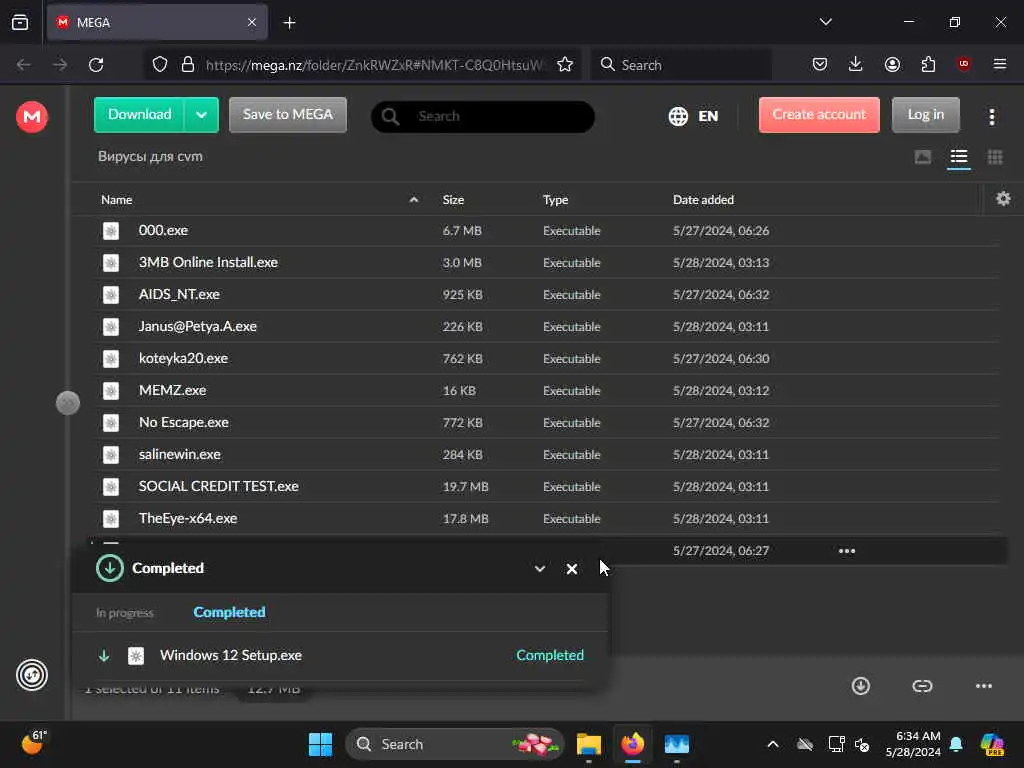Open three-dot menu of selected row
Screen dimensions: 1024x768
pyautogui.click(x=846, y=551)
